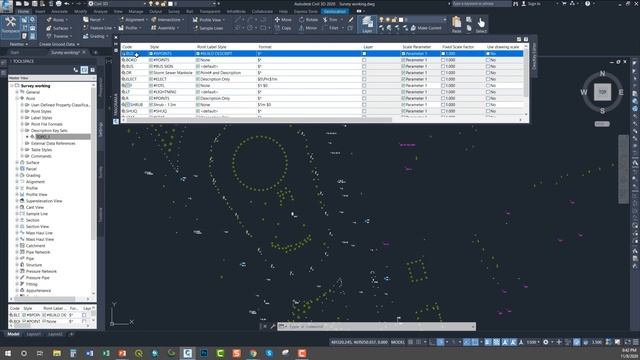The width and height of the screenshot is (640, 360).
Task: Open File Explorer from taskbar
Action: coord(57,353)
